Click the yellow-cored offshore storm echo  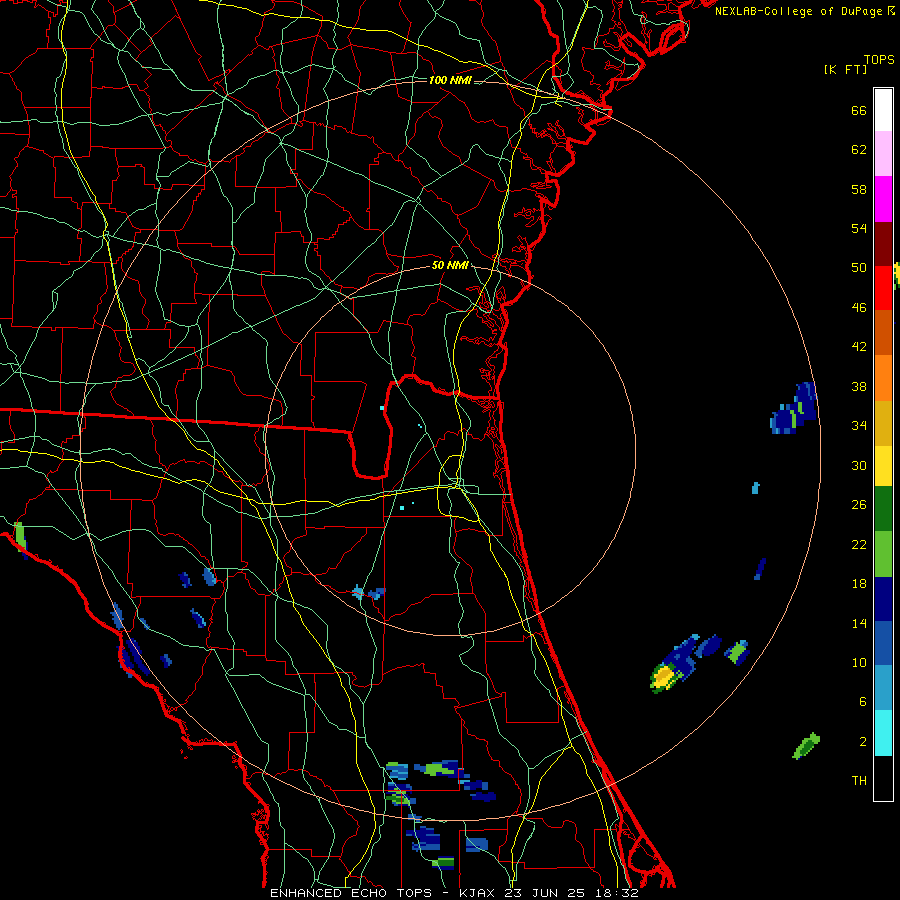[x=673, y=666]
